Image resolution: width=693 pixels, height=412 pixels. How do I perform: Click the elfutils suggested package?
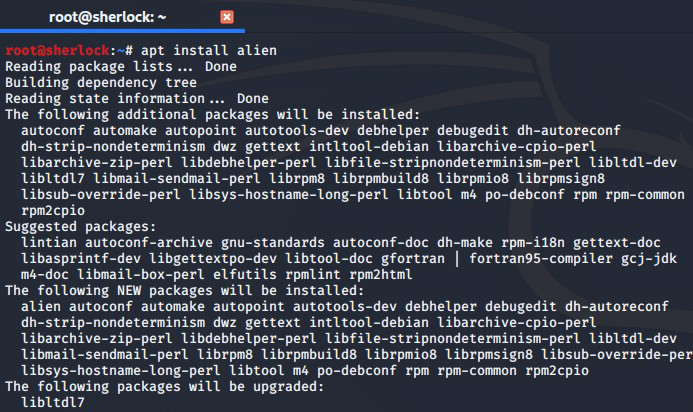249,275
